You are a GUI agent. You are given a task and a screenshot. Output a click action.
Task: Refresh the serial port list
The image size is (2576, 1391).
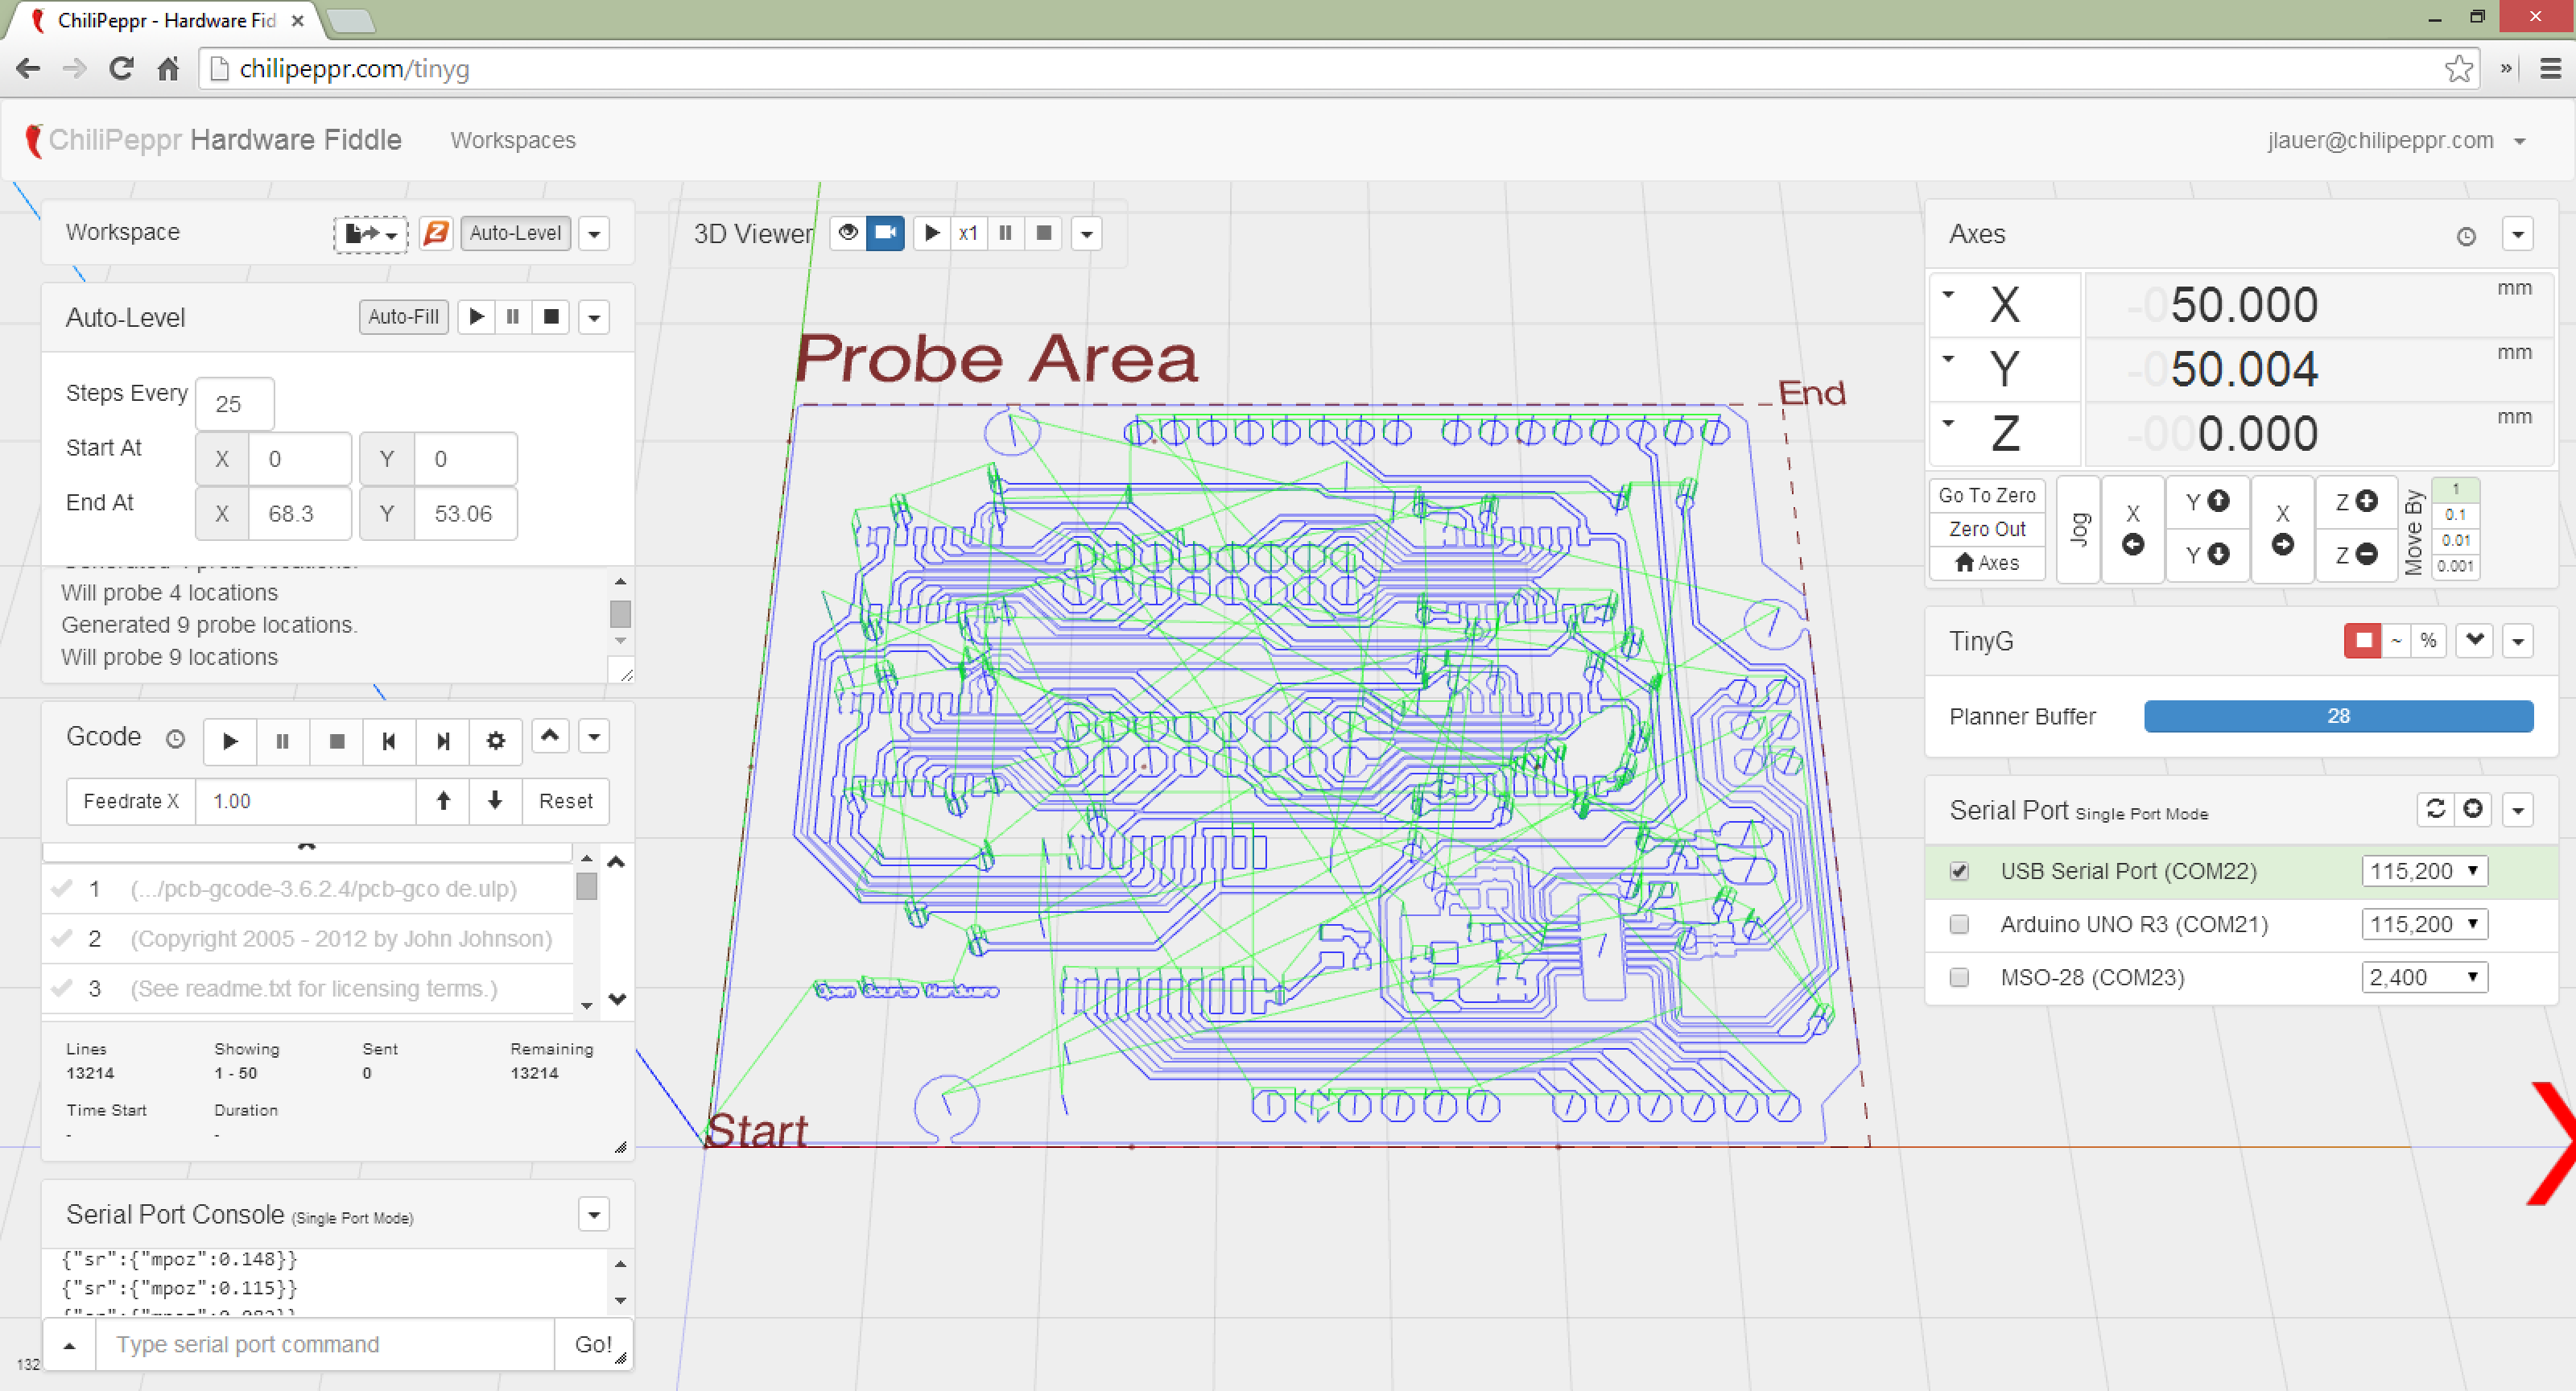point(2436,809)
